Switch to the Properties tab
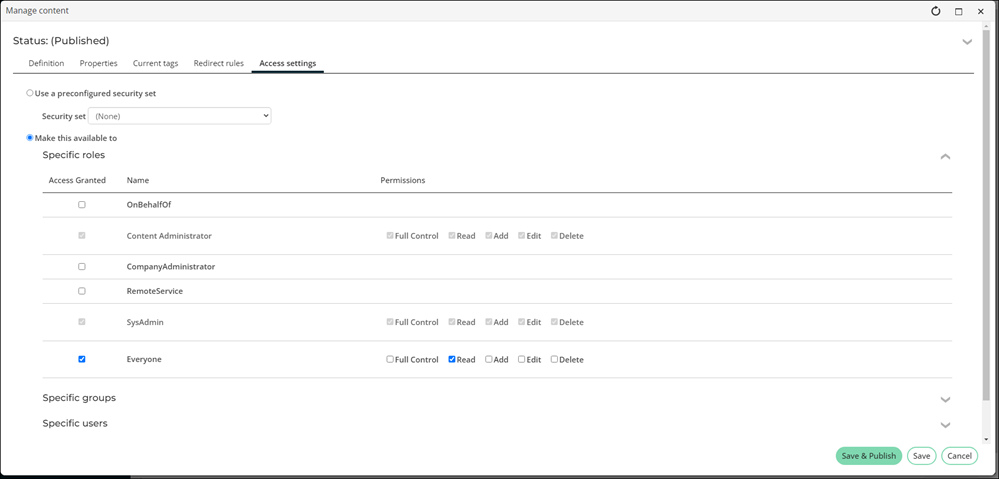Viewport: 1000px width, 479px height. (x=98, y=63)
